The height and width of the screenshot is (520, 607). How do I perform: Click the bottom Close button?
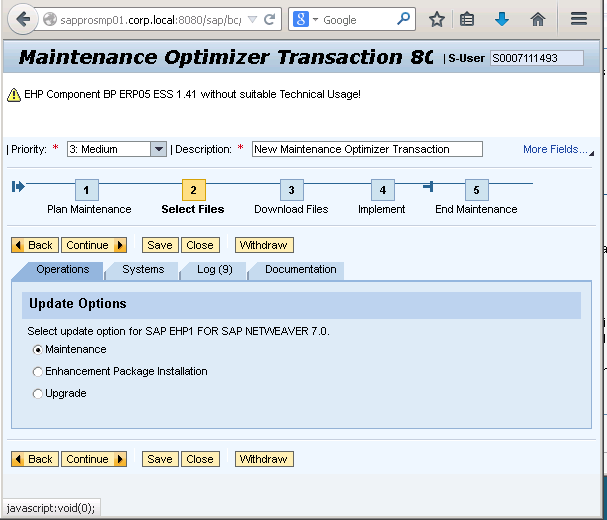click(x=200, y=459)
